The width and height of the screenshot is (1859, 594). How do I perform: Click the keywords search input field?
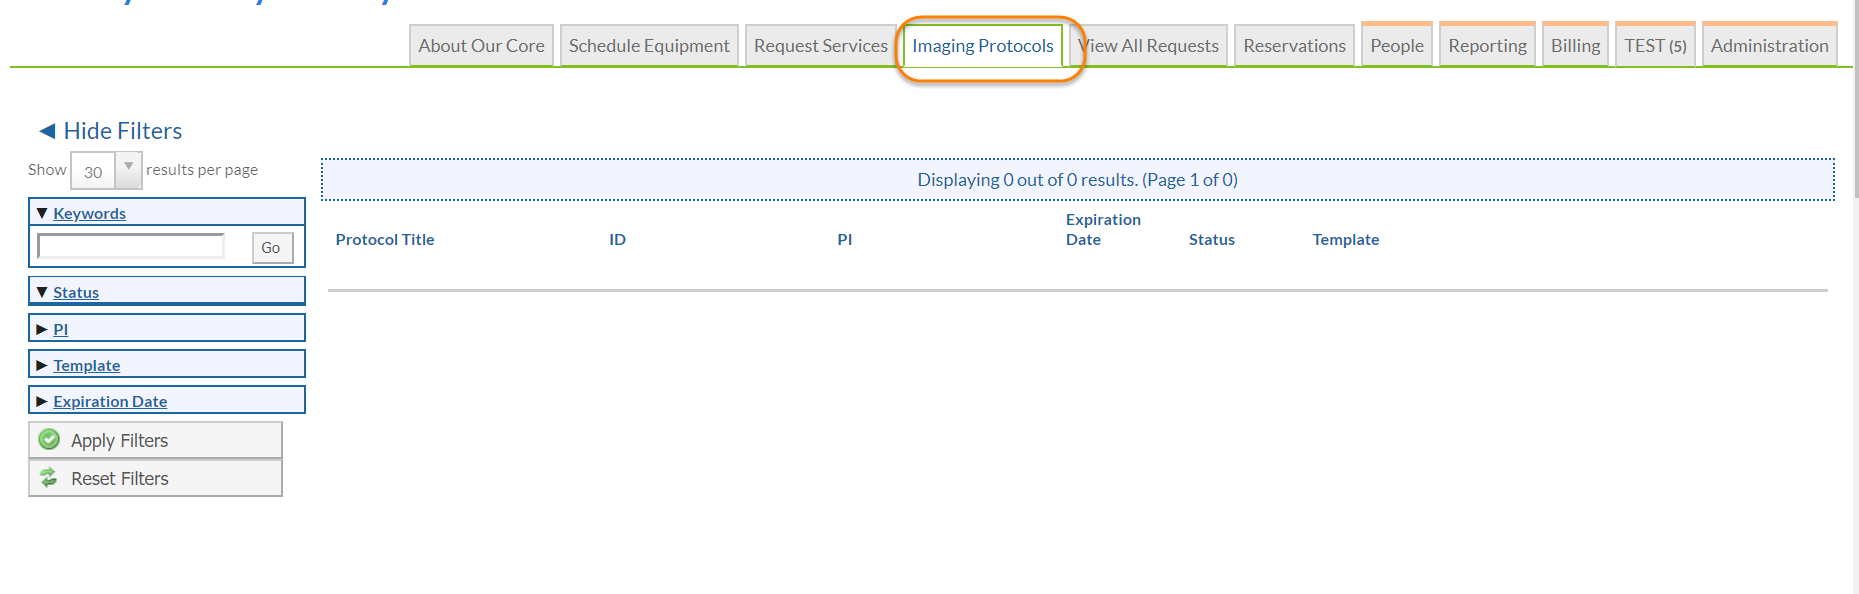pos(131,246)
